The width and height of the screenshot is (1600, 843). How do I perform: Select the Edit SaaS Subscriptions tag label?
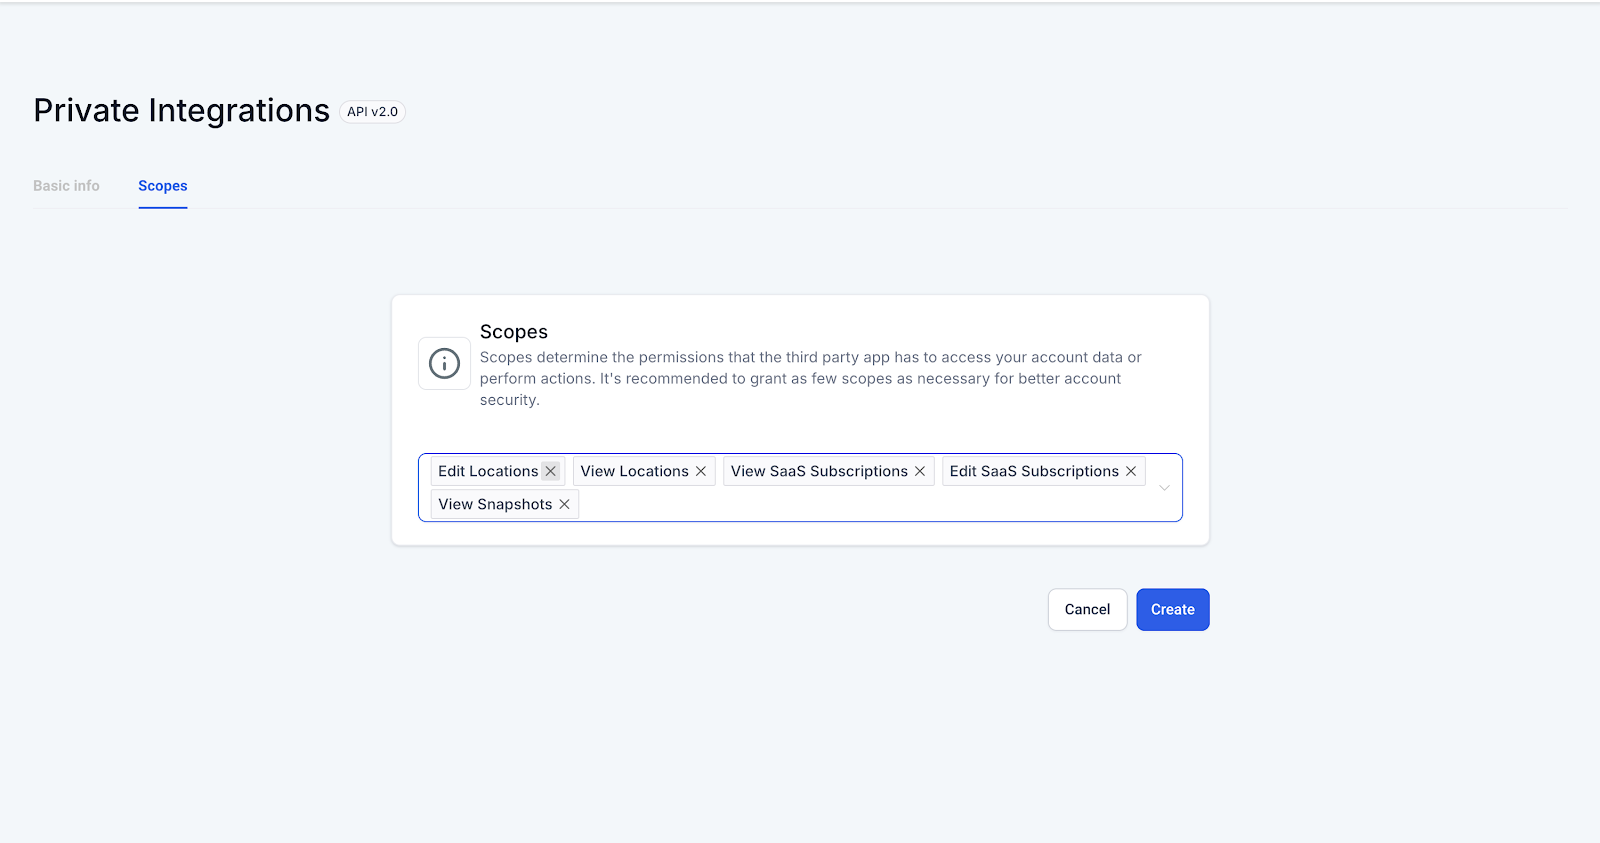point(1034,471)
